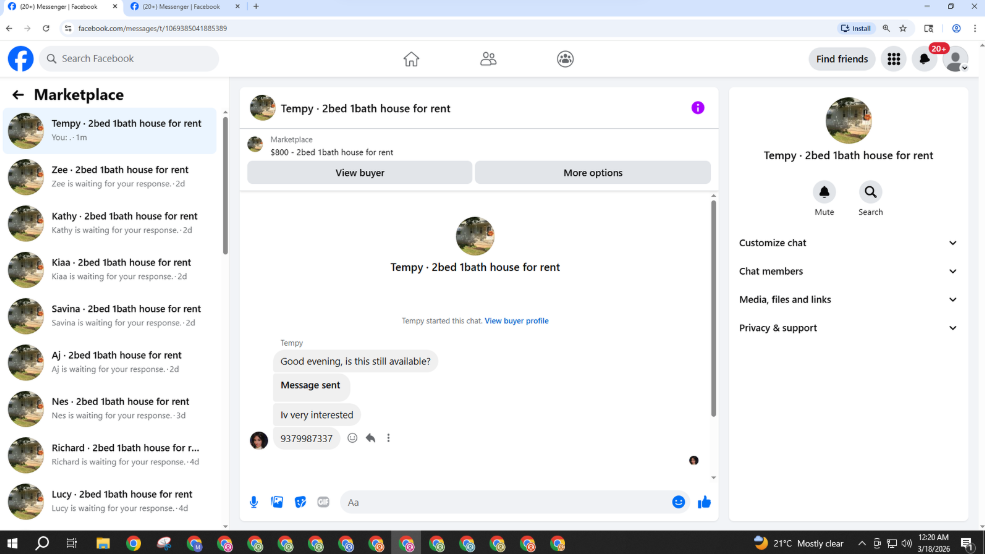
Task: Open browser zoom magnifier icon
Action: tap(886, 28)
